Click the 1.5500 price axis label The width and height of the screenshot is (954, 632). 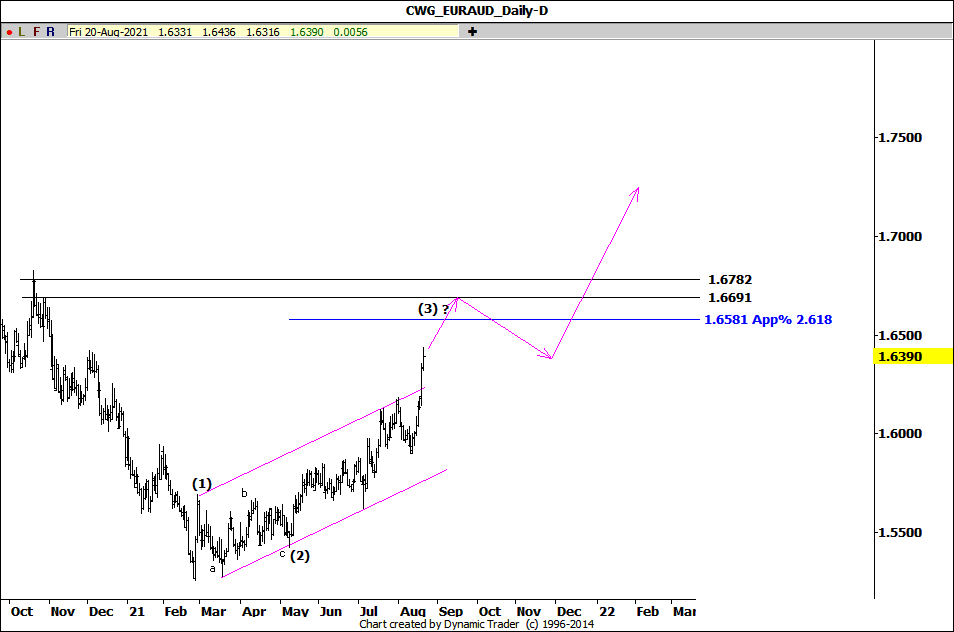(900, 533)
